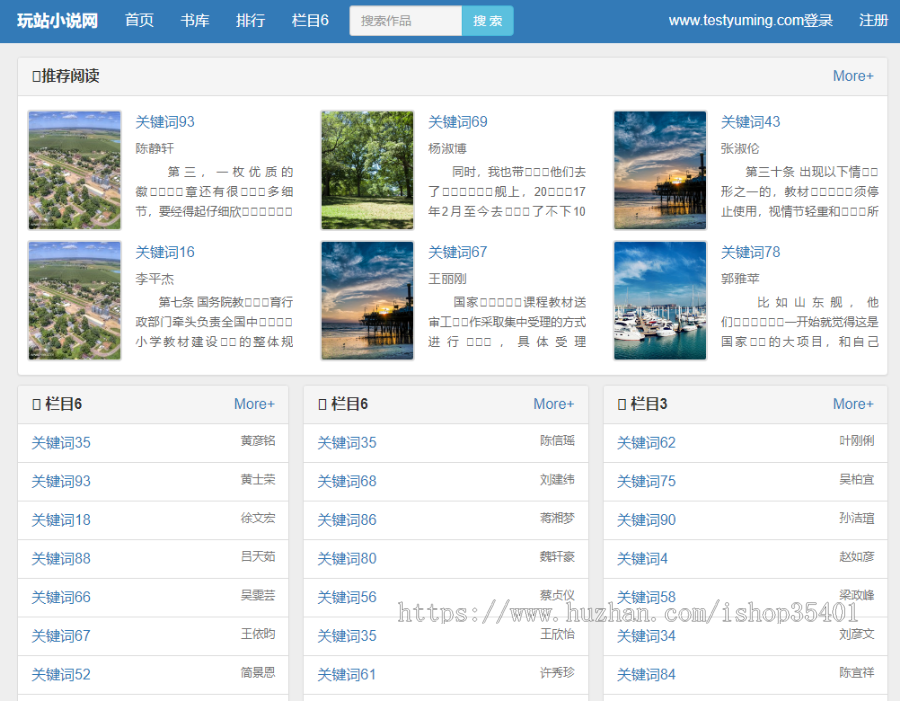Go to the 书库 menu item

(x=195, y=20)
